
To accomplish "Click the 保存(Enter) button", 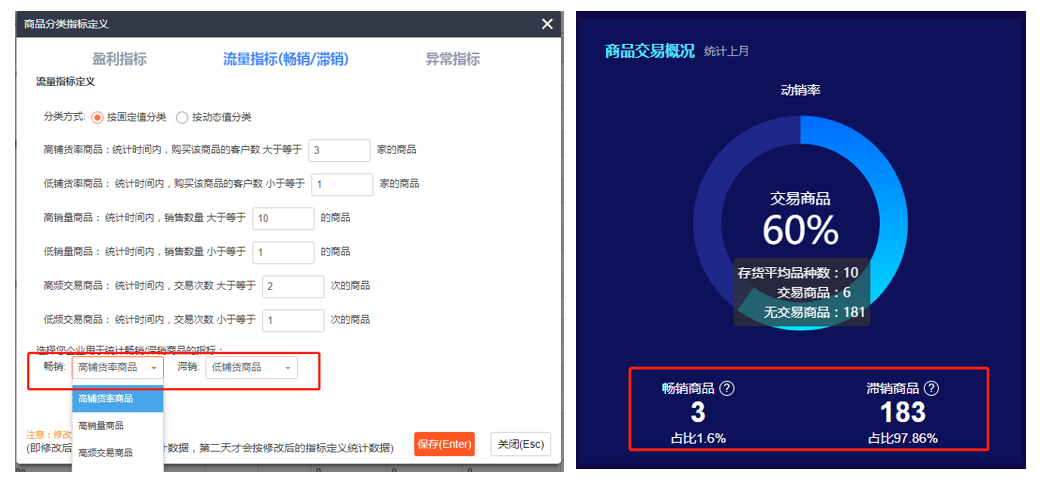I will (444, 444).
